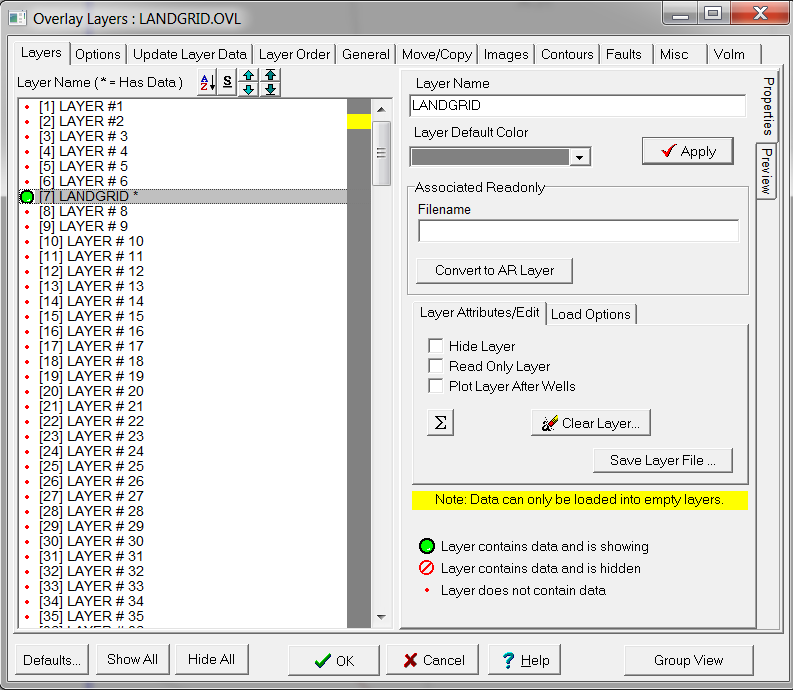Select [4] LAYER # 4 row
793x690 pixels.
[183, 152]
